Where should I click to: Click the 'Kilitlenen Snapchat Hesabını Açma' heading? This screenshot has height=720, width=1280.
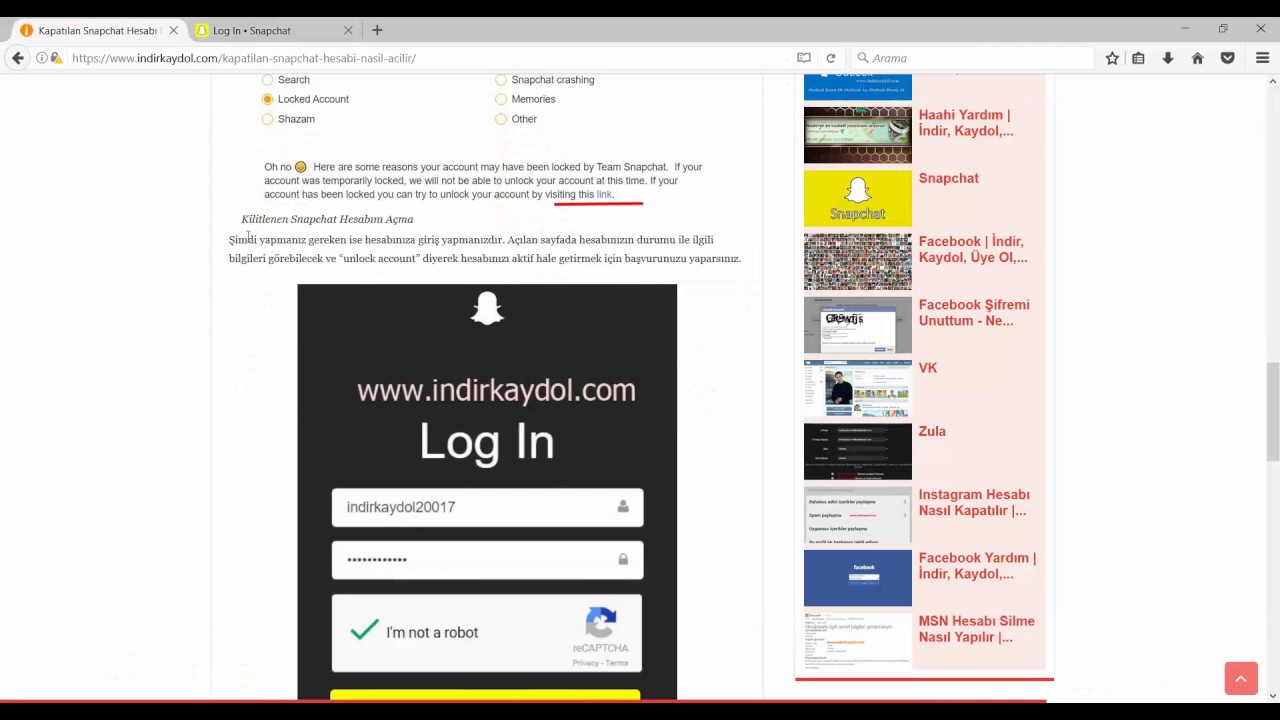pos(327,219)
